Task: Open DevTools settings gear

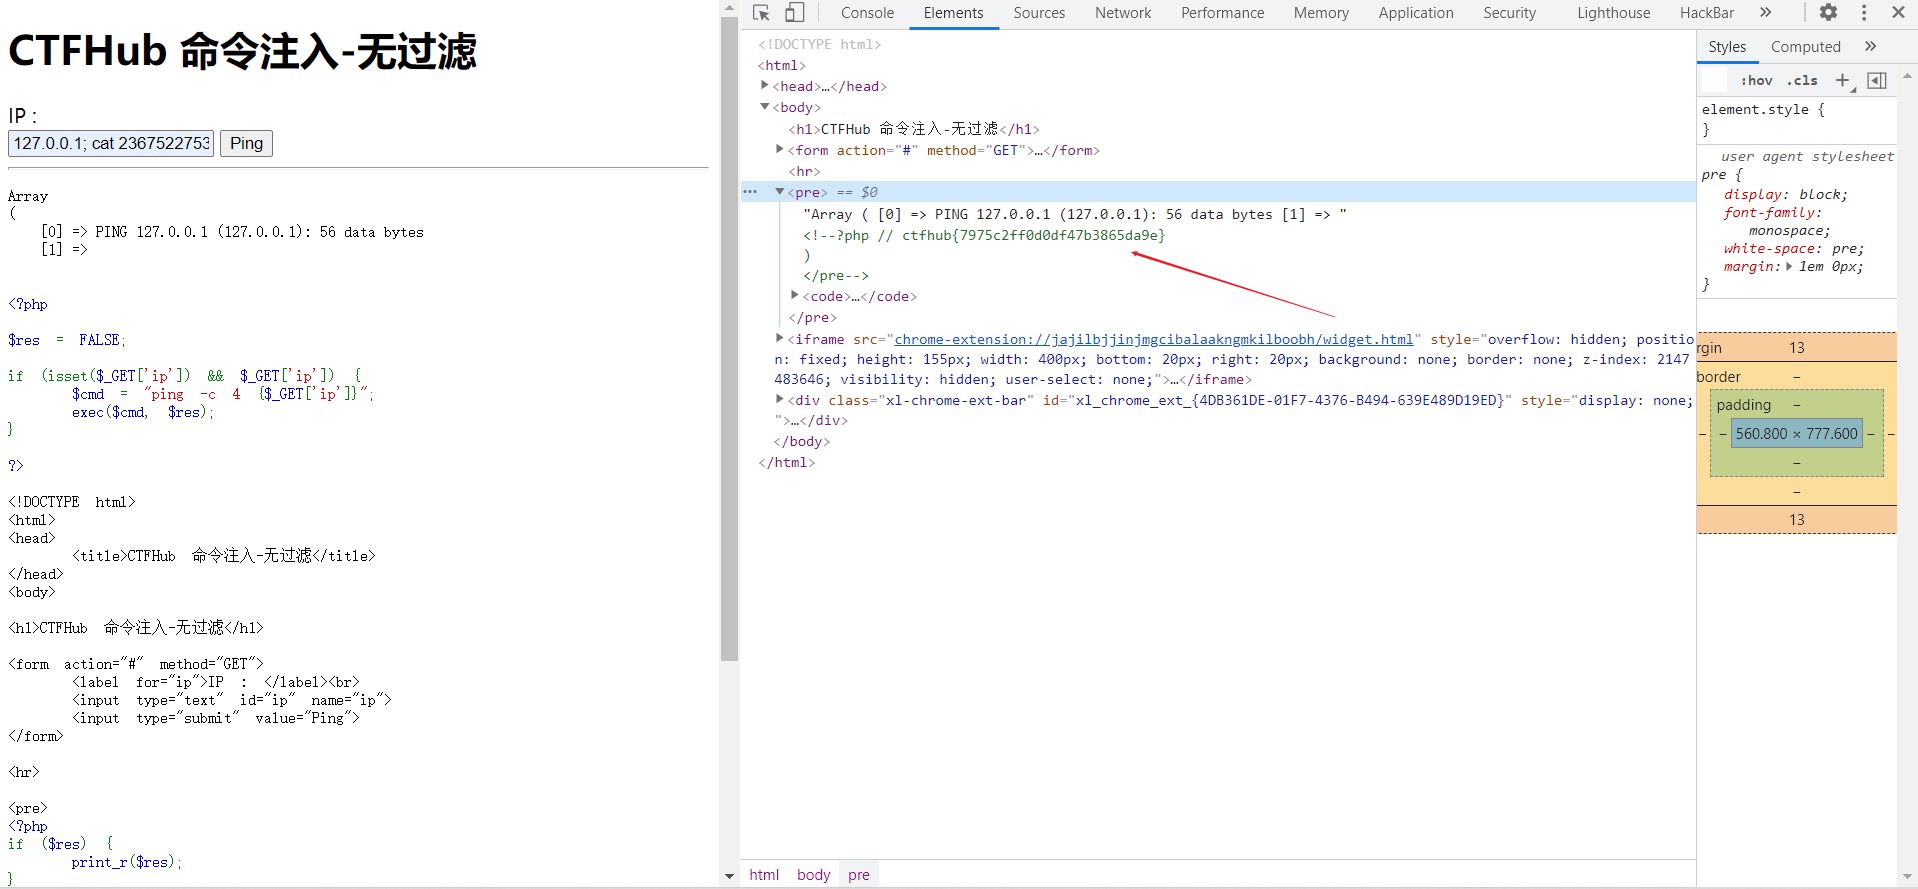Action: pyautogui.click(x=1828, y=13)
